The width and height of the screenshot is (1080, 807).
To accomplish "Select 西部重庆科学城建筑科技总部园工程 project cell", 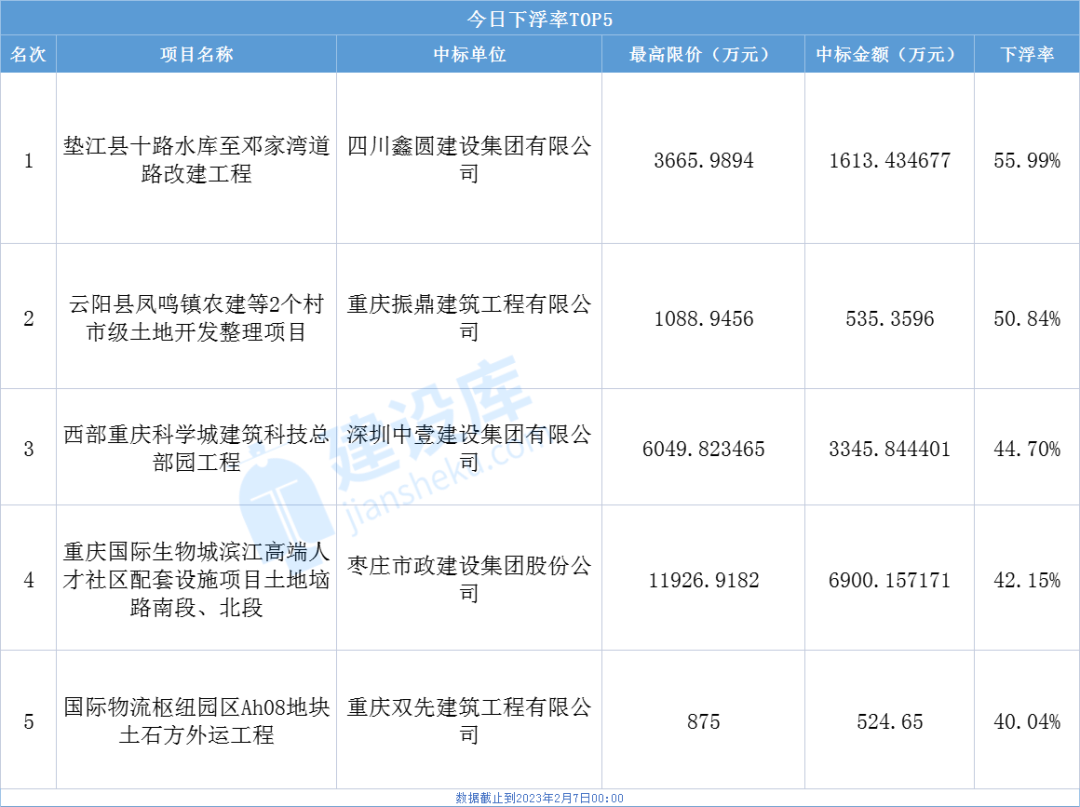I will 196,448.
